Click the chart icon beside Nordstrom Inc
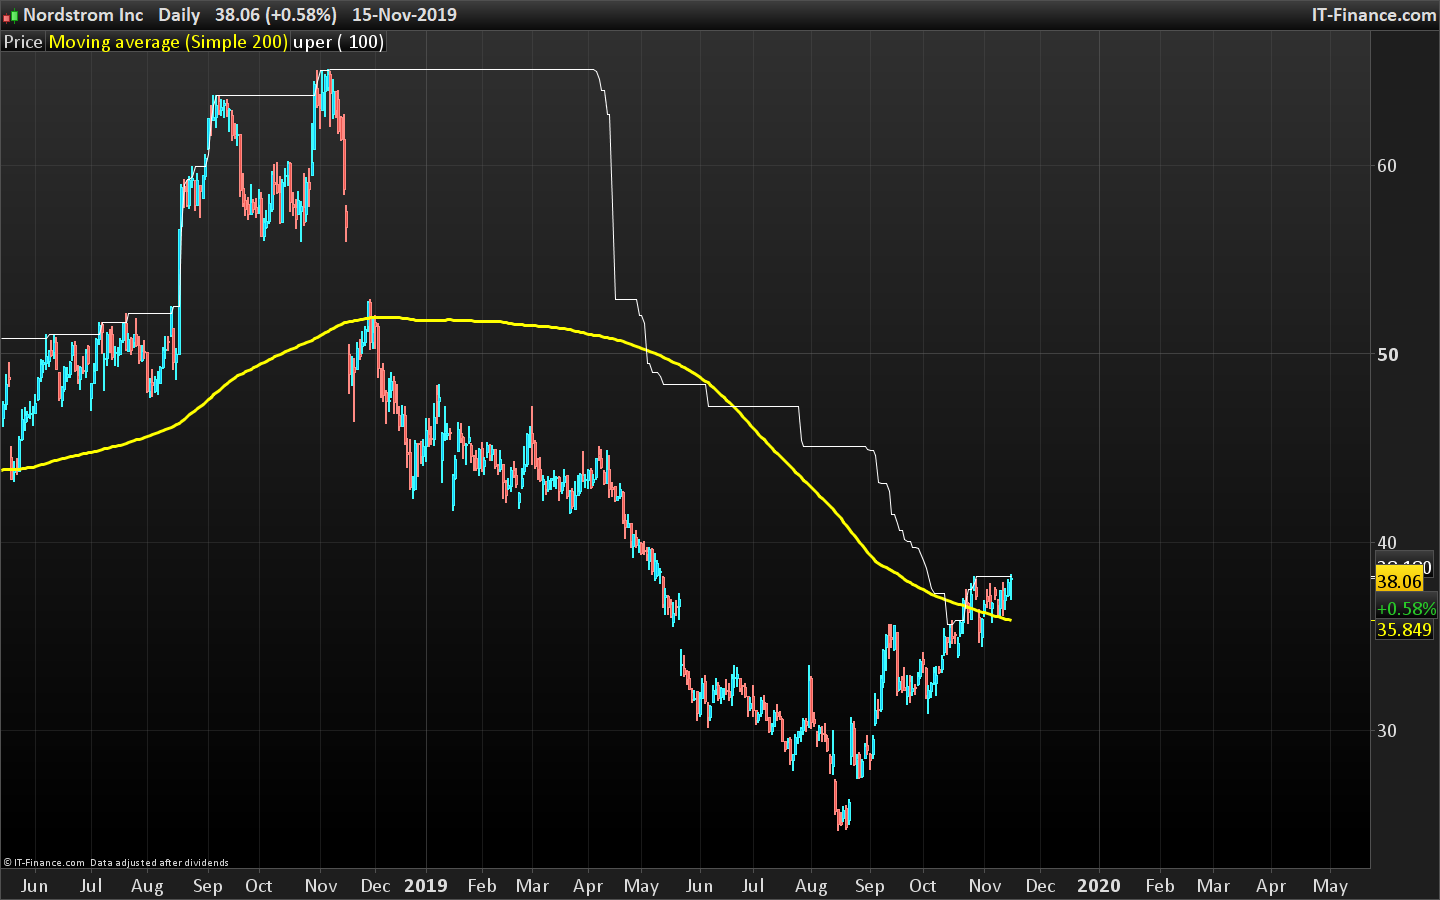The image size is (1440, 900). 11,15
